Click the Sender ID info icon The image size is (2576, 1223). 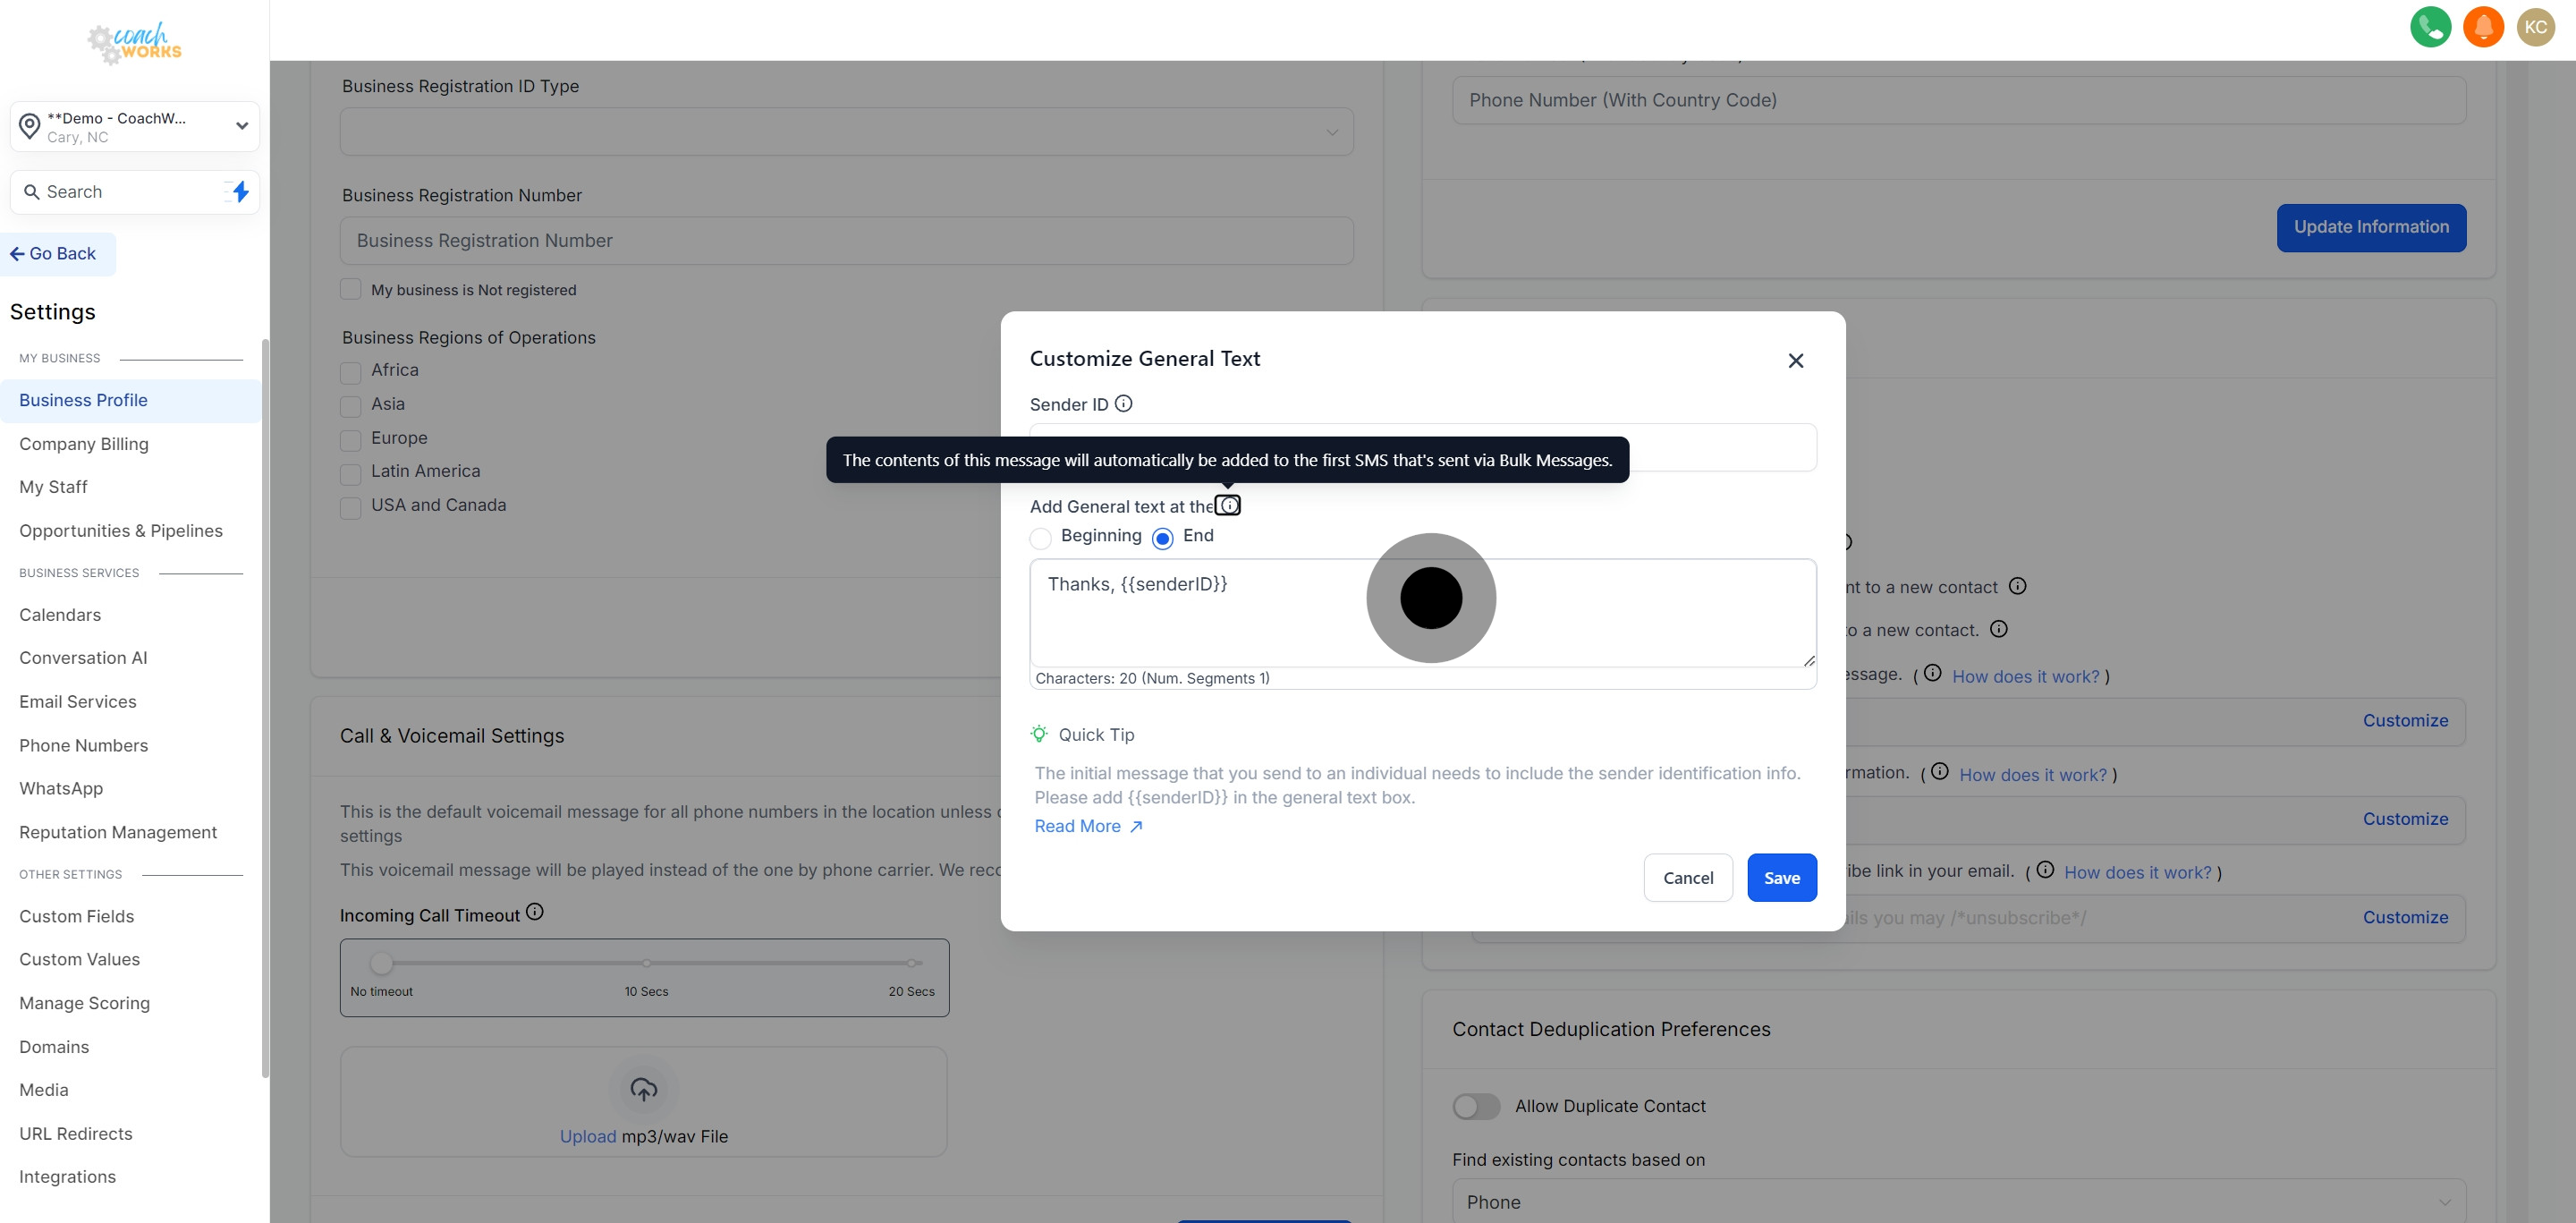(1123, 403)
